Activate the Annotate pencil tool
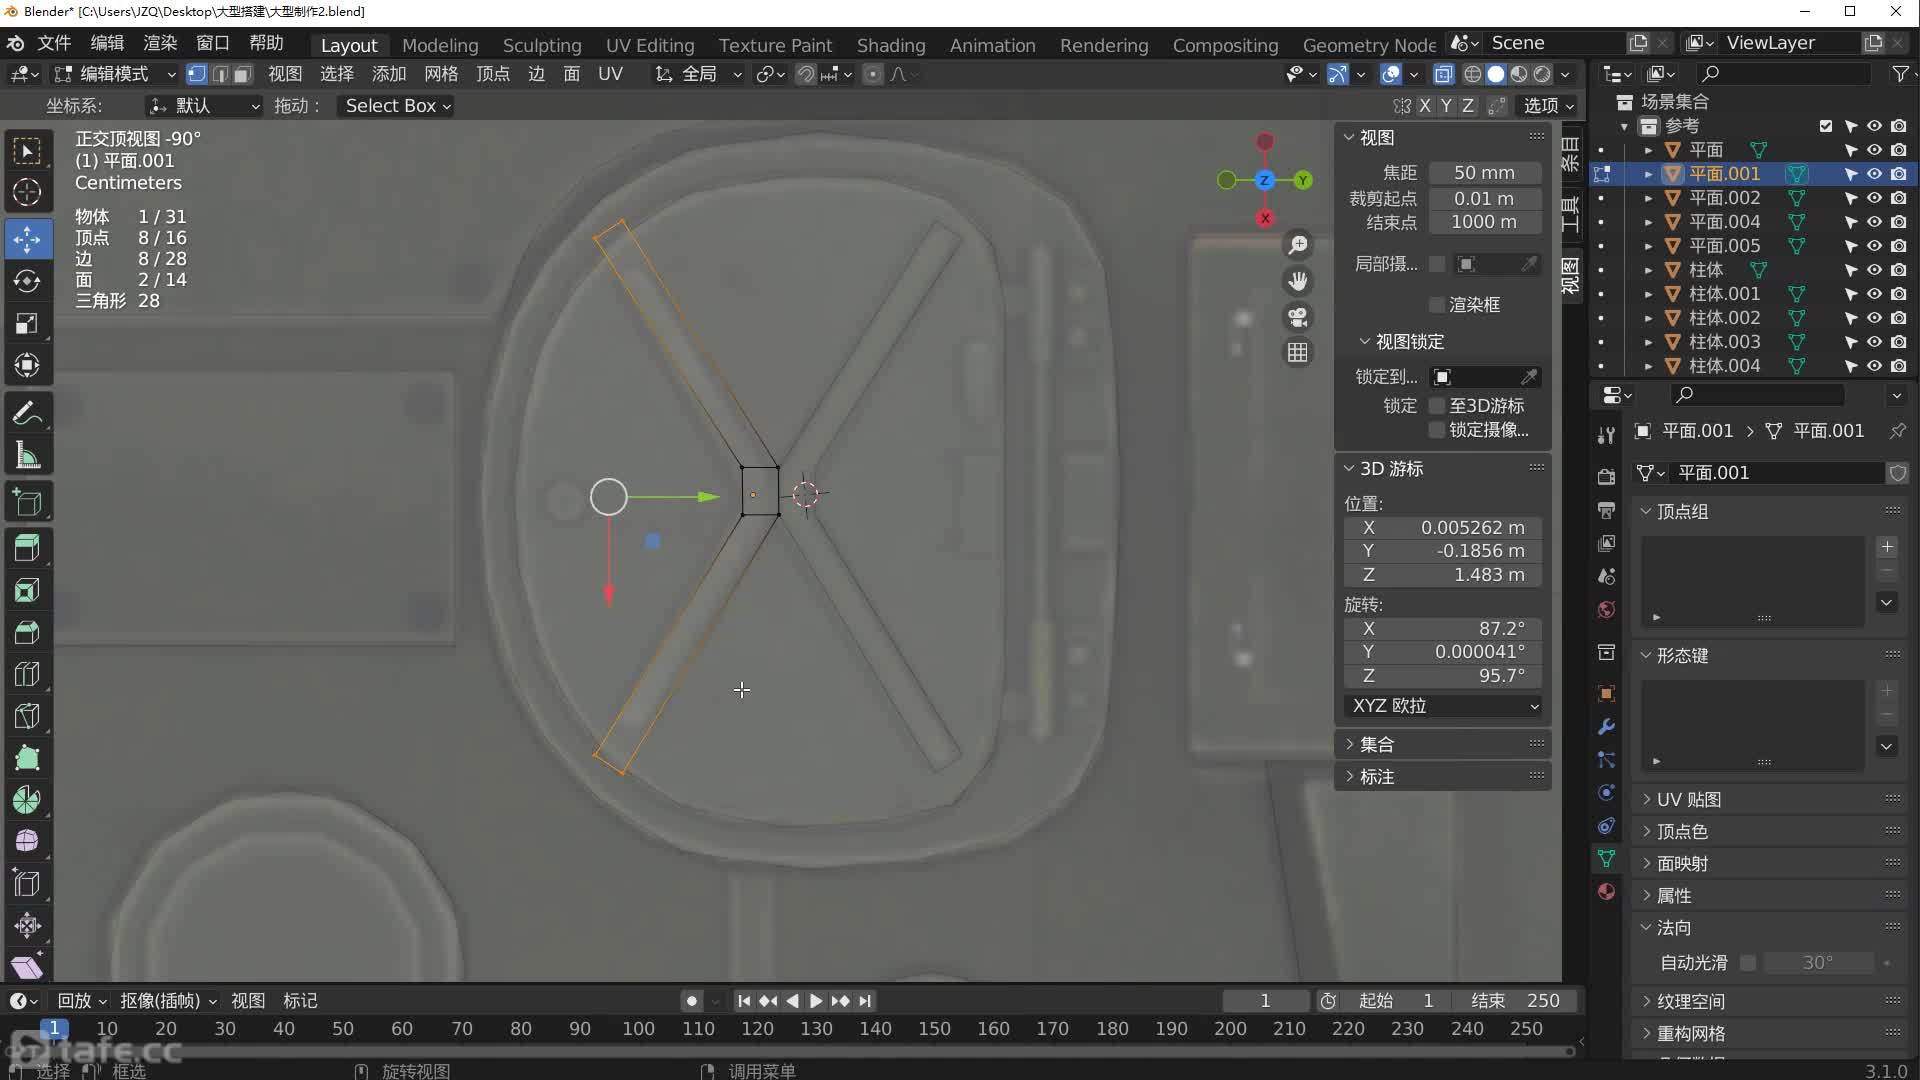The width and height of the screenshot is (1920, 1080). point(27,413)
